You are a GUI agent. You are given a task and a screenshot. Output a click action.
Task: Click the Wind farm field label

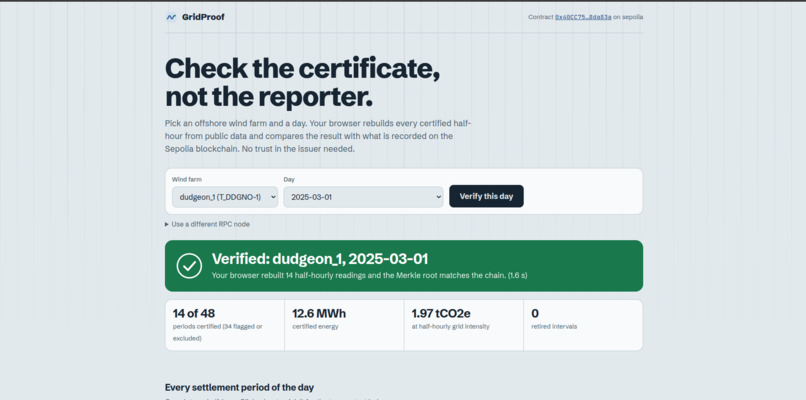[187, 179]
